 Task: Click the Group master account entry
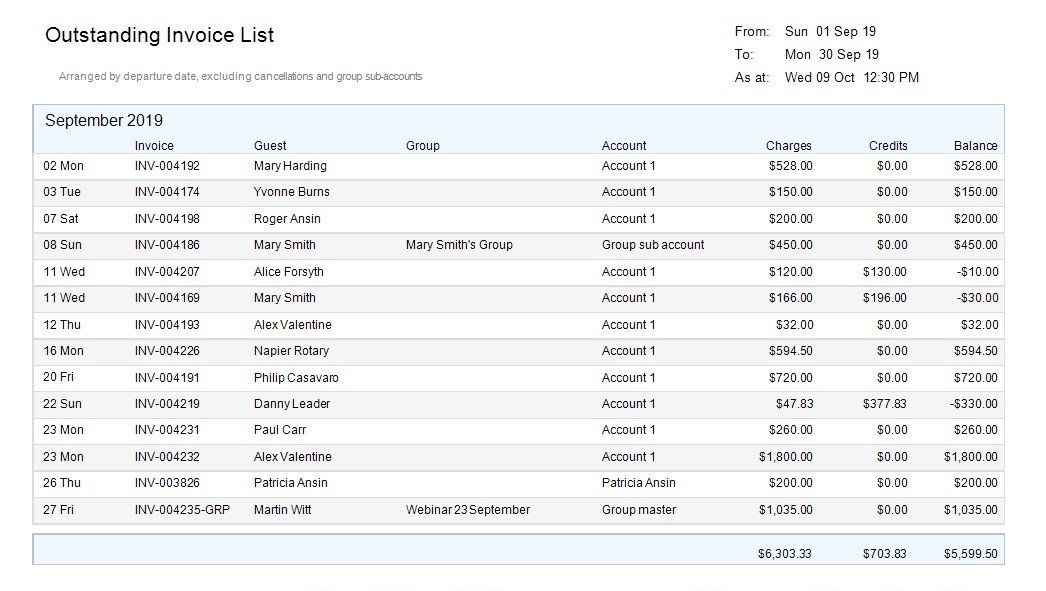click(x=639, y=510)
